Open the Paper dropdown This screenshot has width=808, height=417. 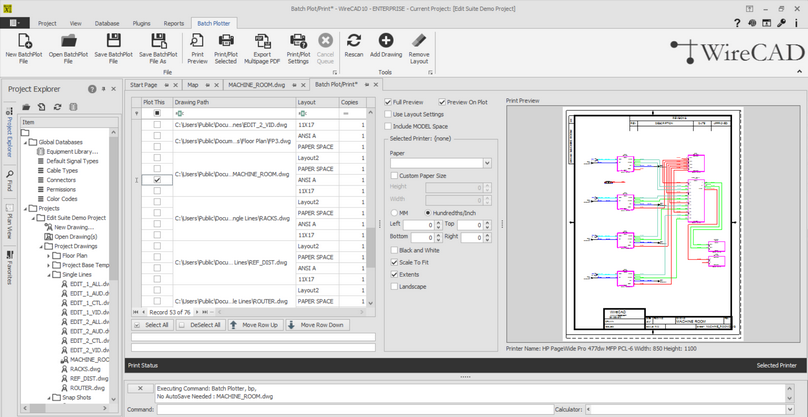487,163
